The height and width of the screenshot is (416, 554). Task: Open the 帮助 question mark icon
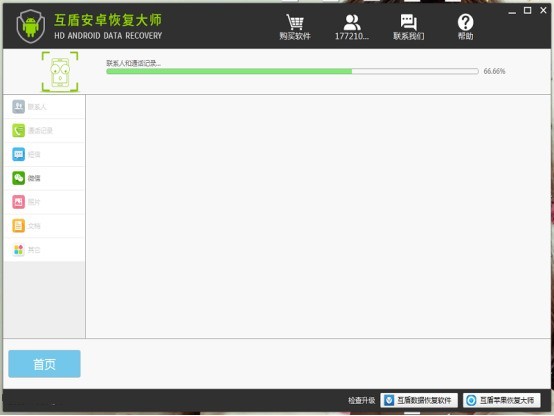pos(465,22)
